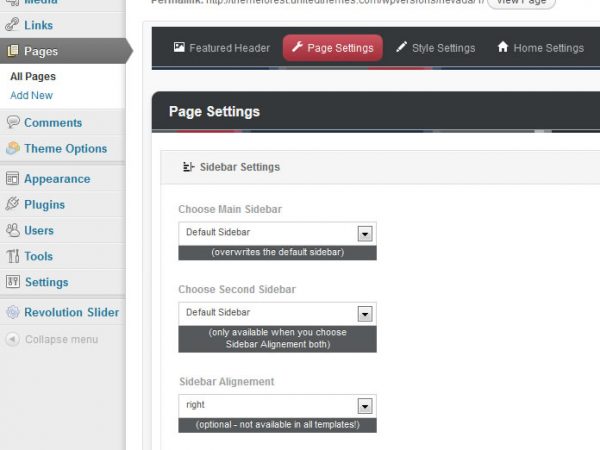600x450 pixels.
Task: Click the Theme Options palette icon
Action: 13,148
